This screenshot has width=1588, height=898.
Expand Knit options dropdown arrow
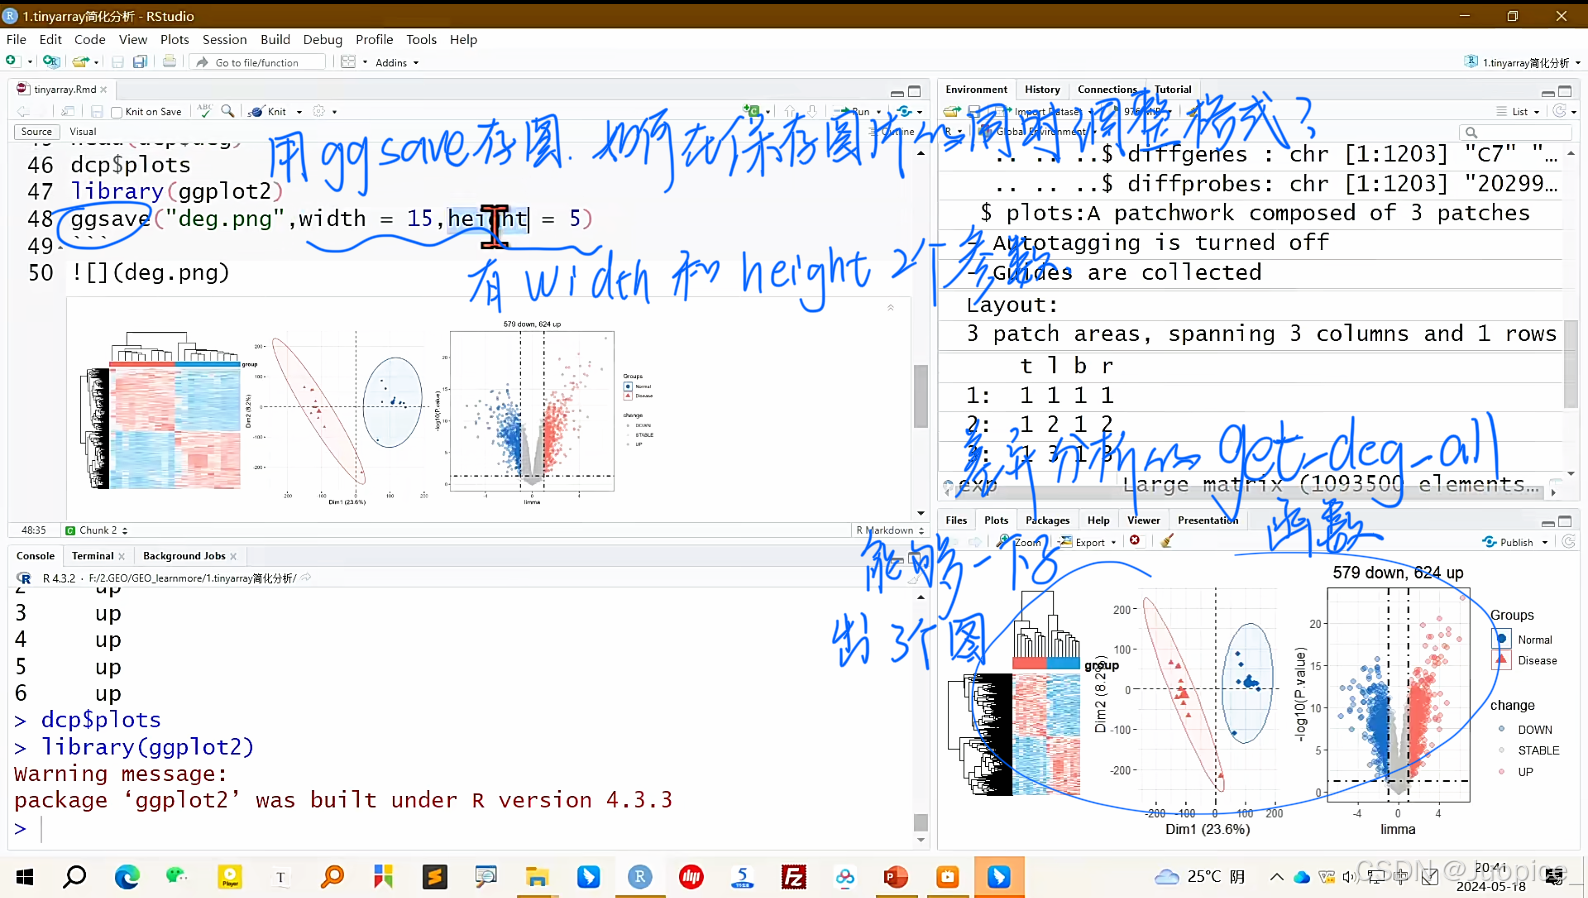click(x=299, y=112)
